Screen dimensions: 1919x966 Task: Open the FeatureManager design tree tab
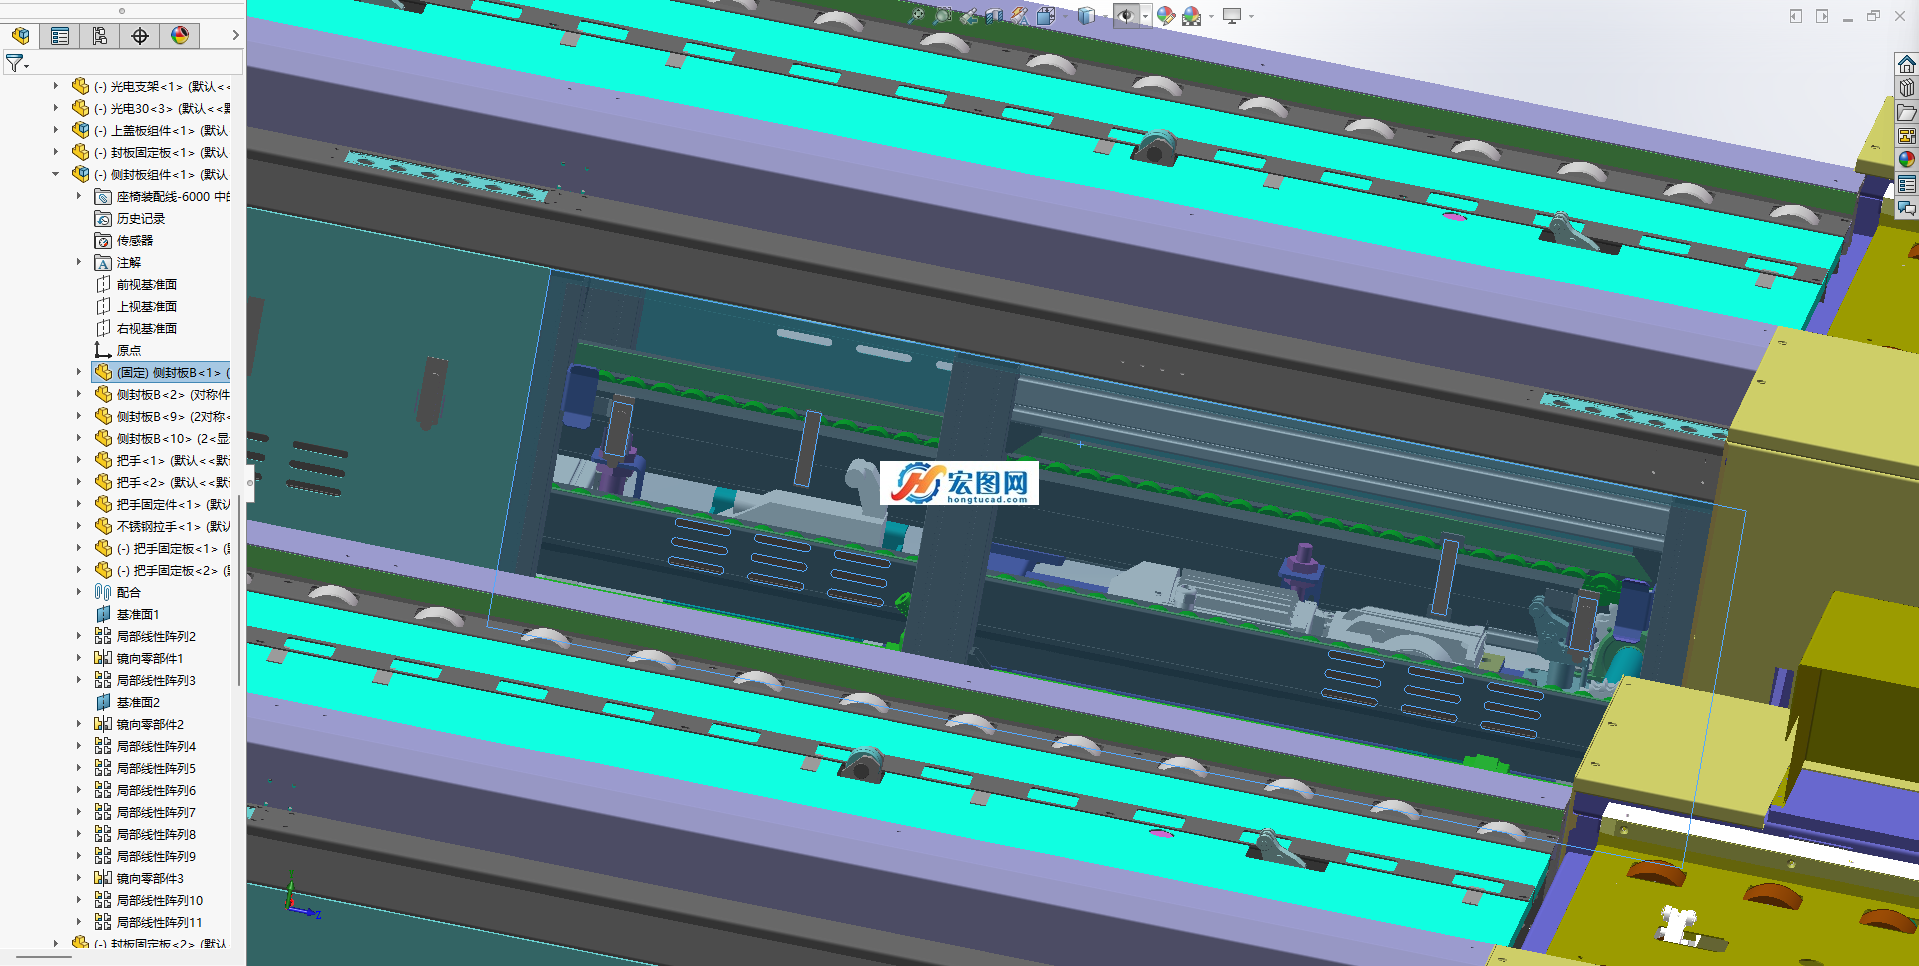click(x=20, y=36)
